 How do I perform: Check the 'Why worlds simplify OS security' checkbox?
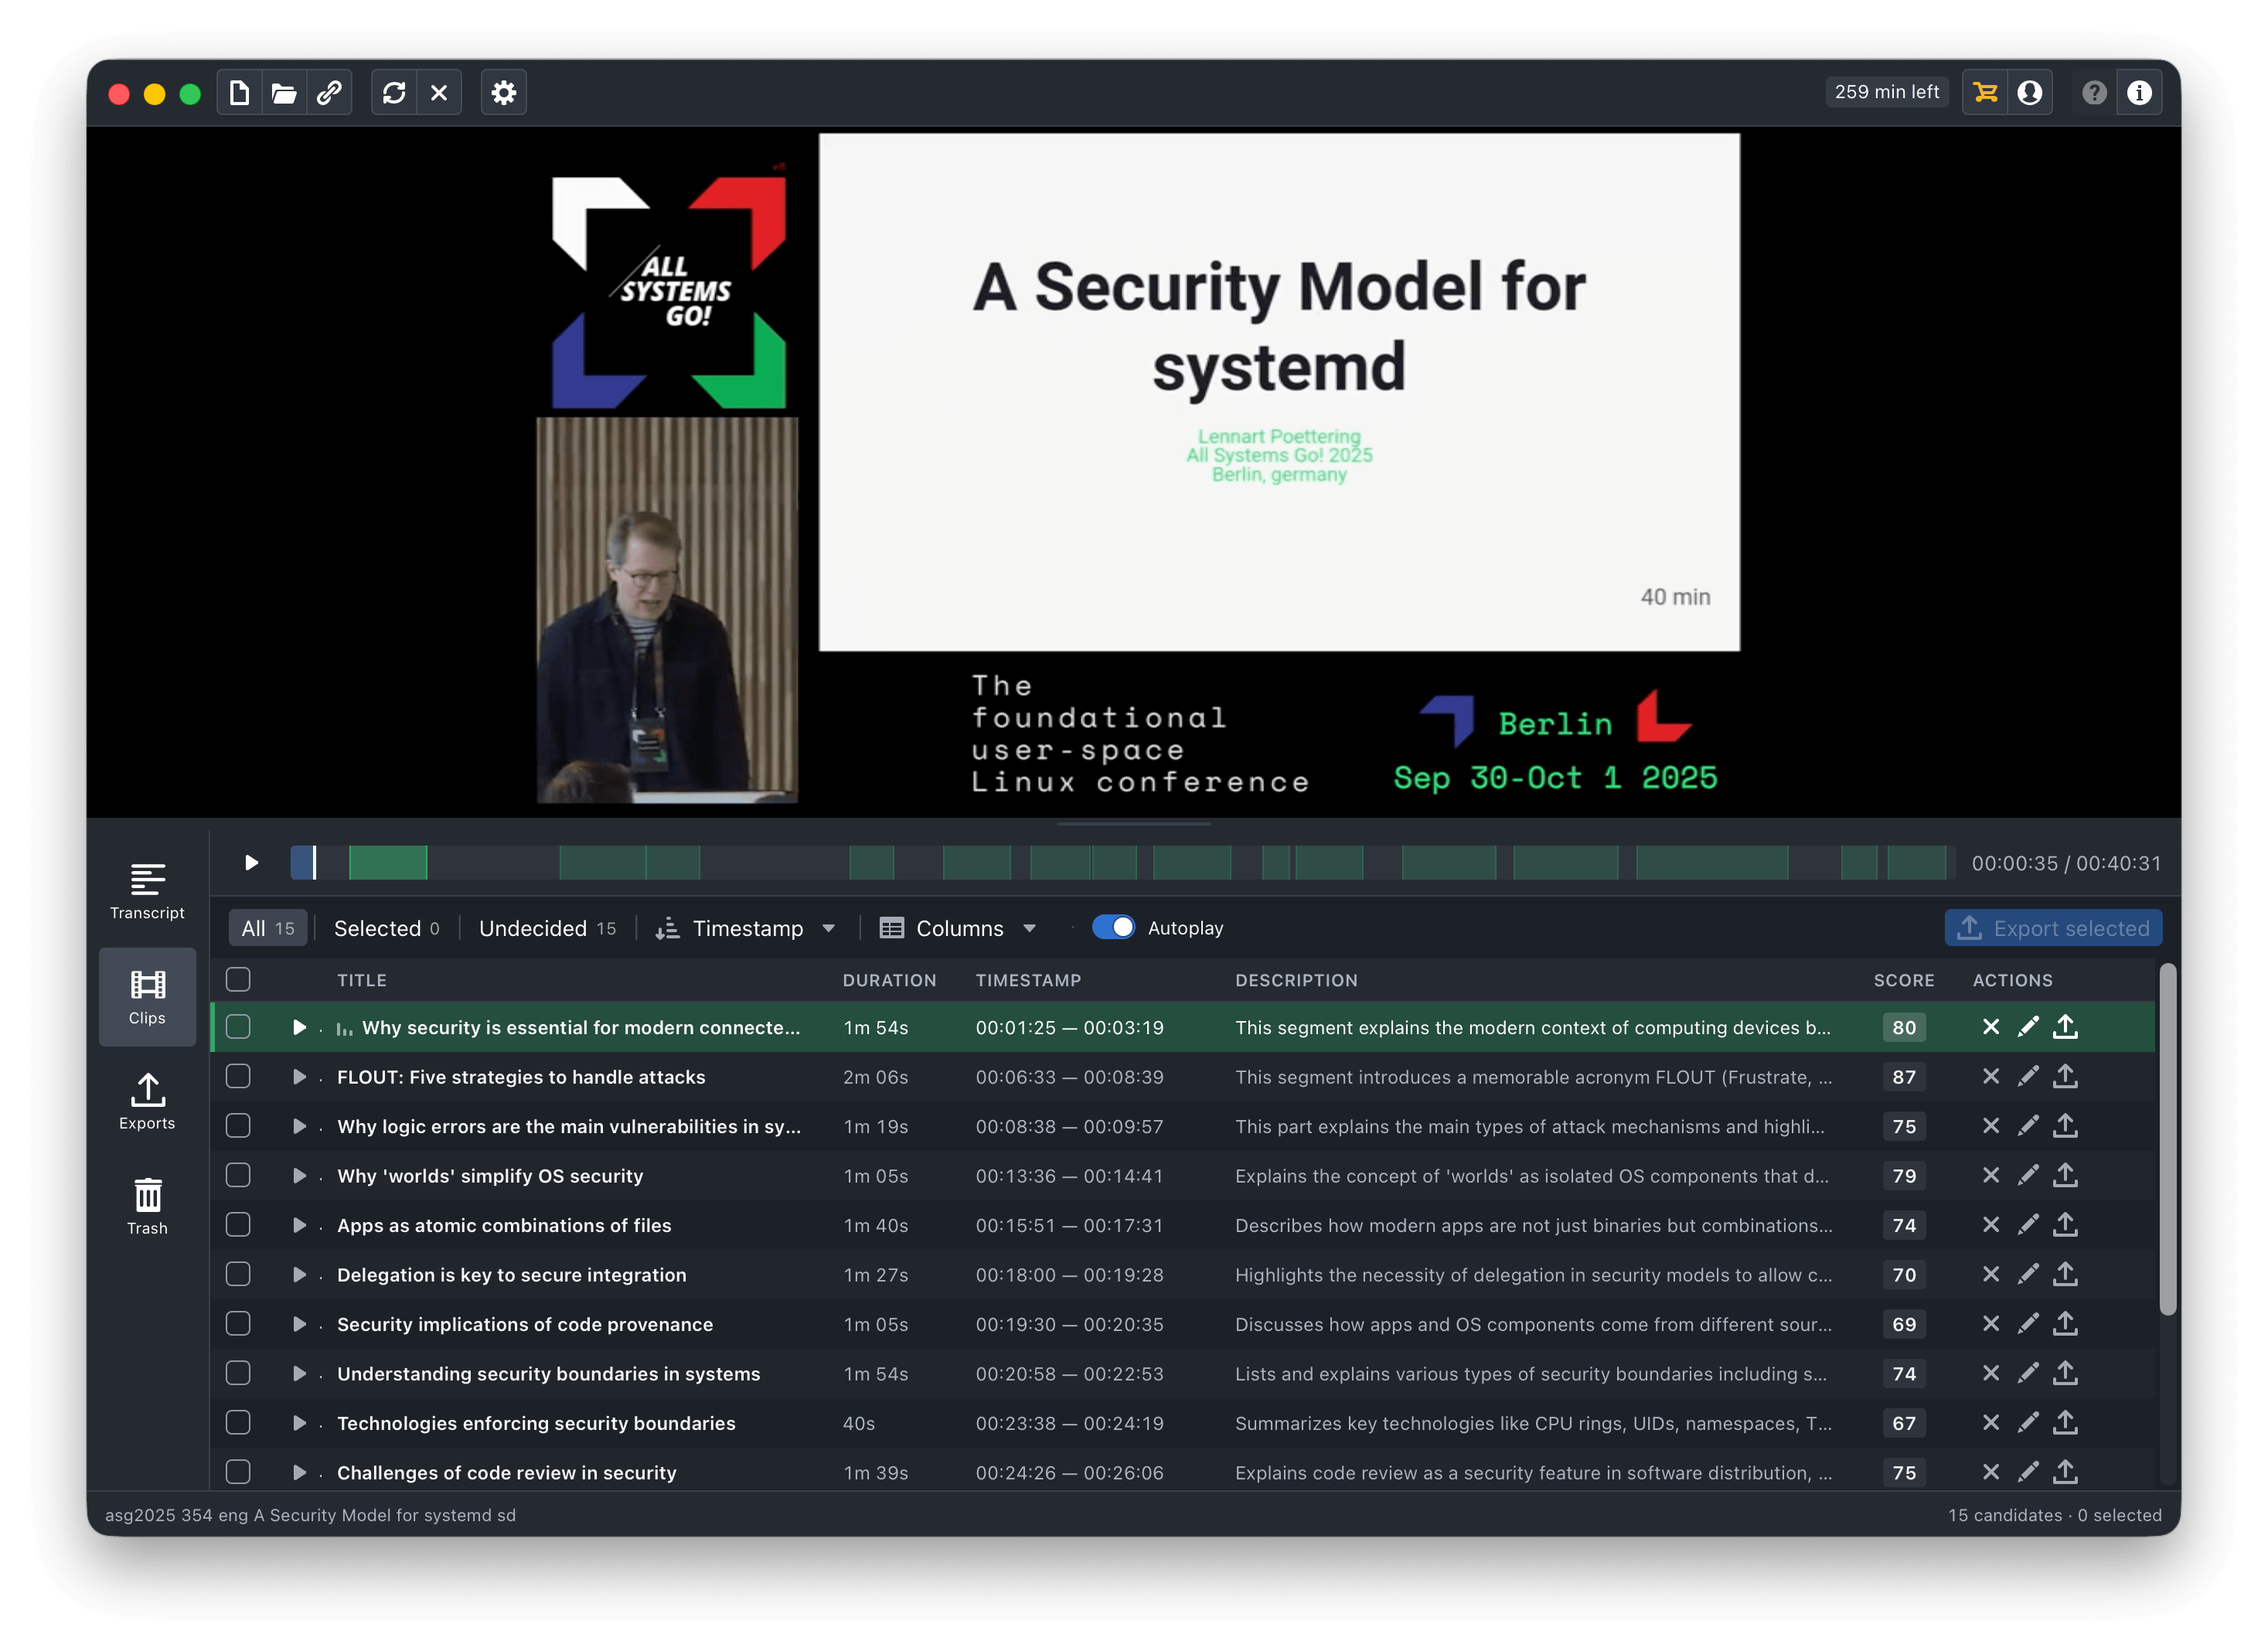(238, 1176)
